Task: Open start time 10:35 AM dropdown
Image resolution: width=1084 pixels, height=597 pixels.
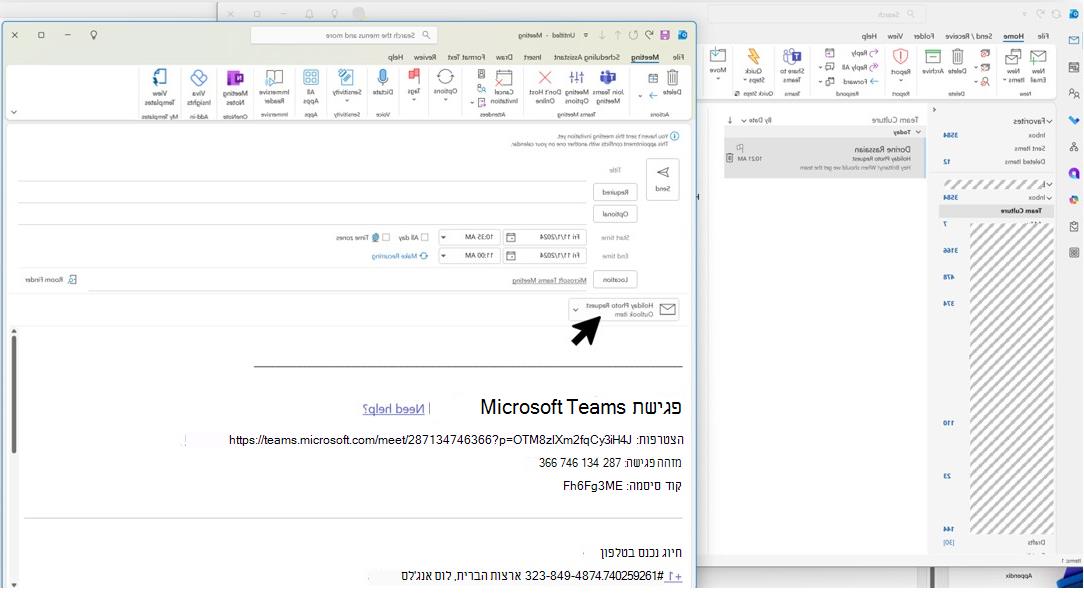Action: click(443, 237)
